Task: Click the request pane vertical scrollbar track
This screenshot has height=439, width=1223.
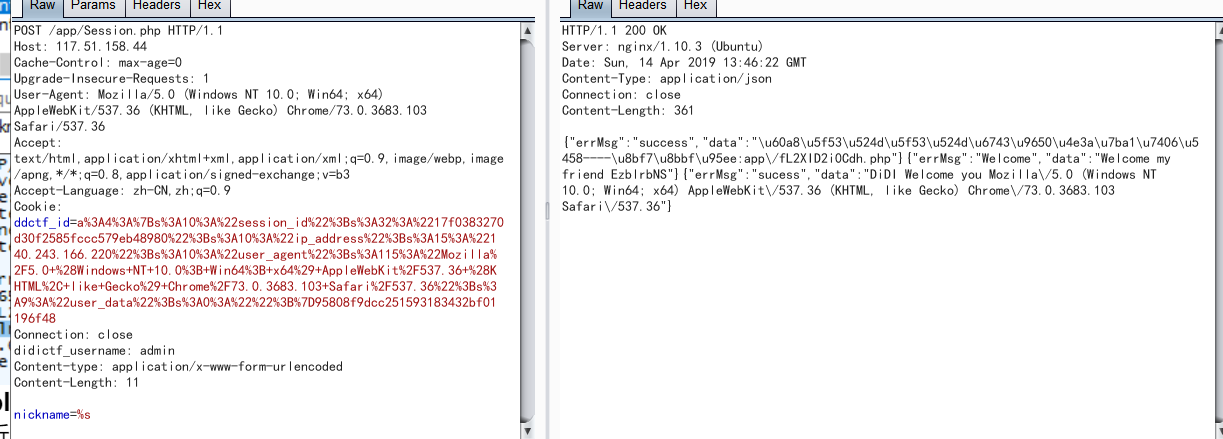Action: [528, 230]
